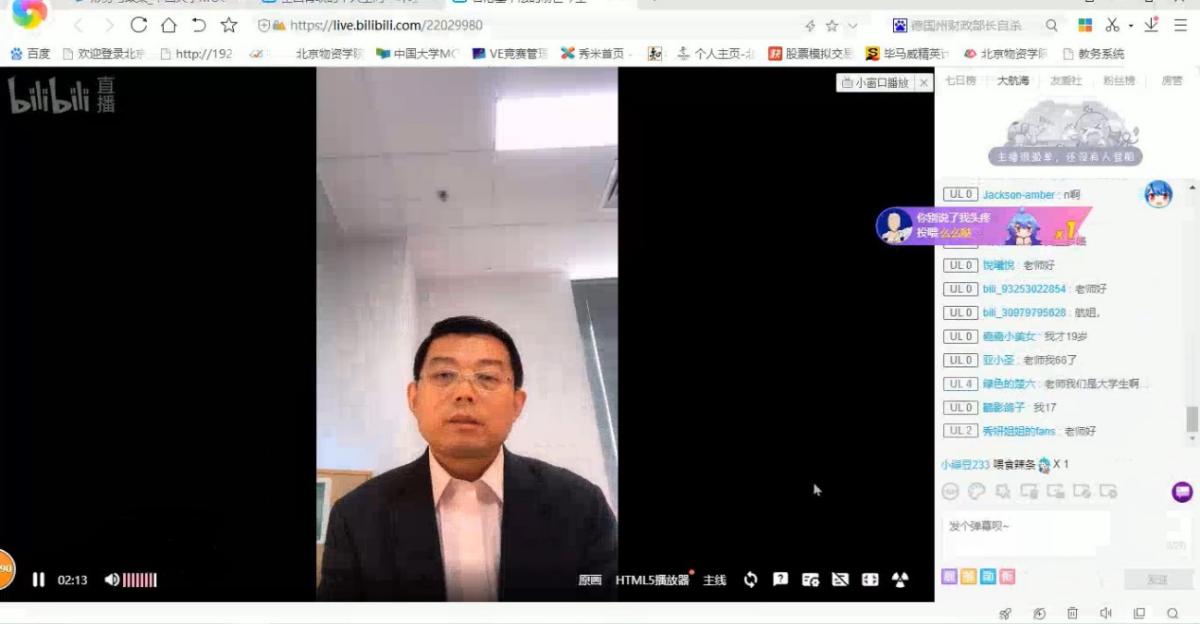
Task: Open emoji picker above chat input
Action: [x=951, y=491]
